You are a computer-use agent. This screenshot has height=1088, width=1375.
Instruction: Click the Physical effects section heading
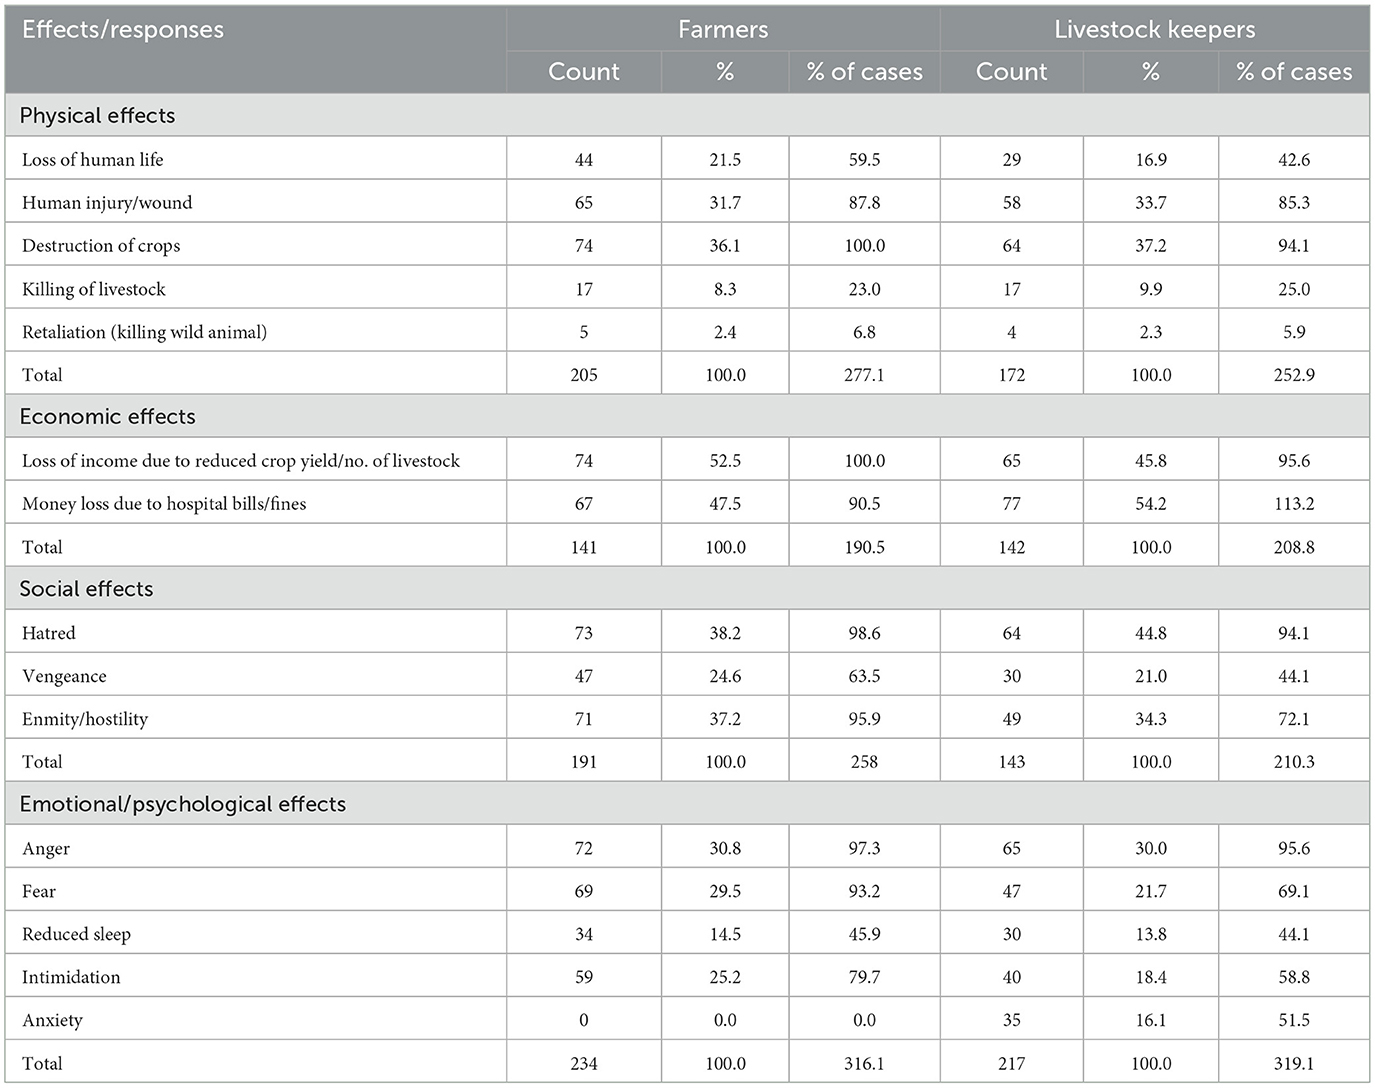[x=98, y=116]
